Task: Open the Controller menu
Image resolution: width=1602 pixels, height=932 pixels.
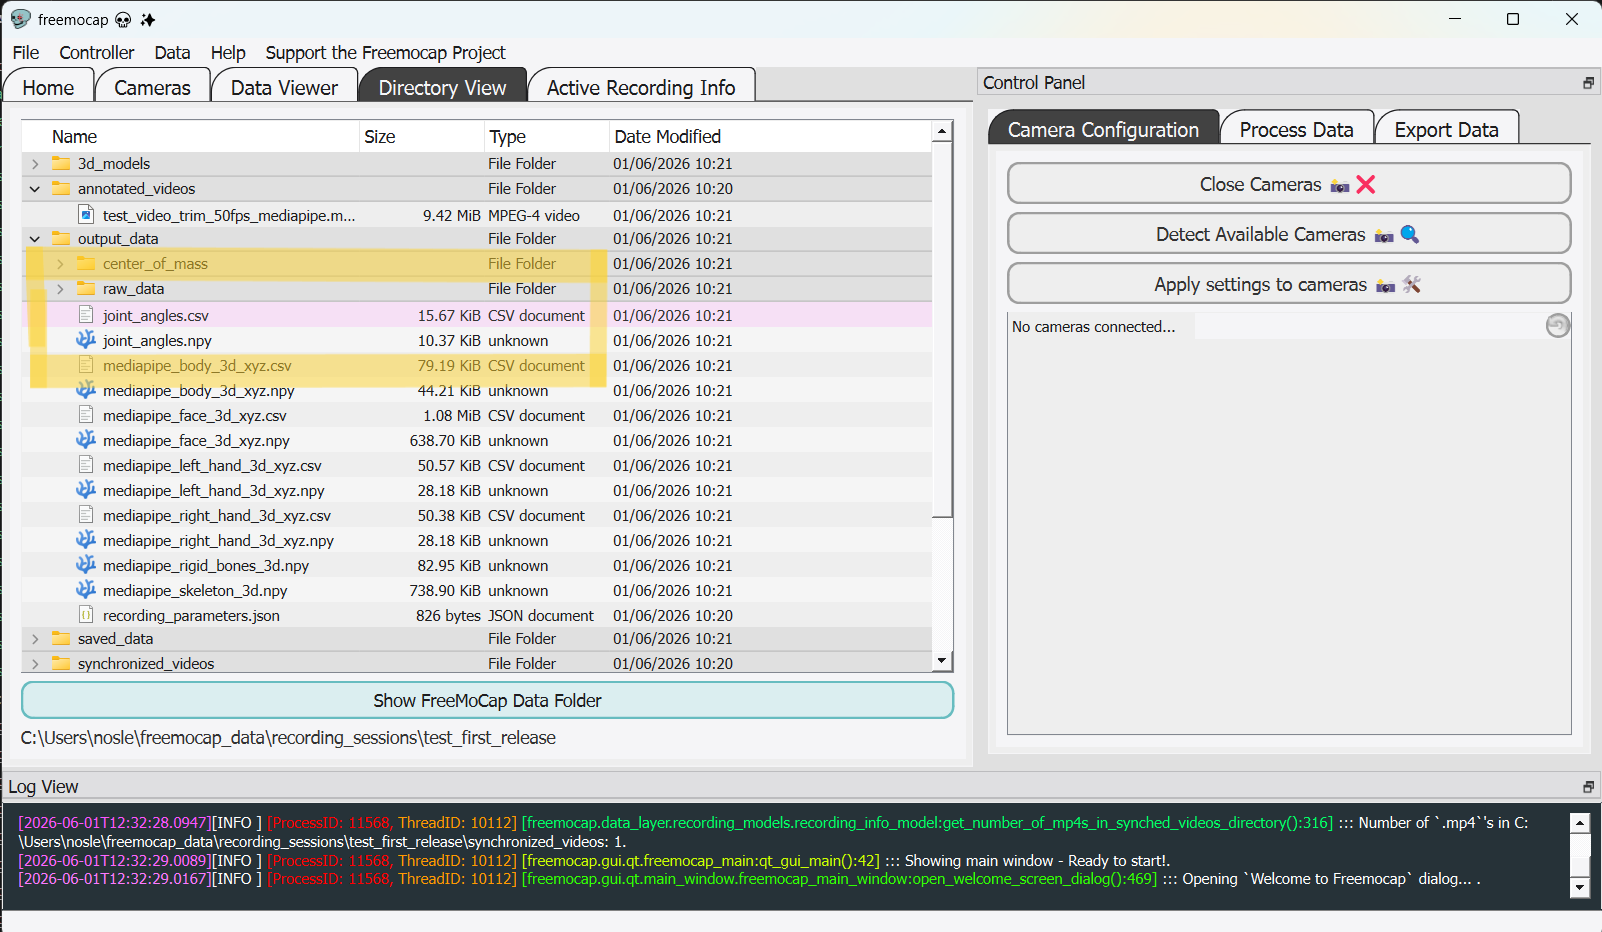Action: click(96, 53)
